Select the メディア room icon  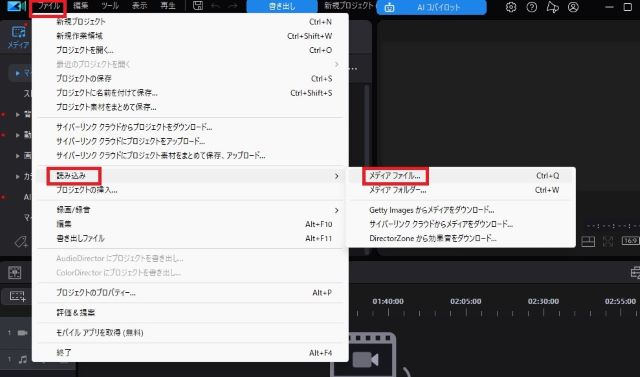[18, 38]
